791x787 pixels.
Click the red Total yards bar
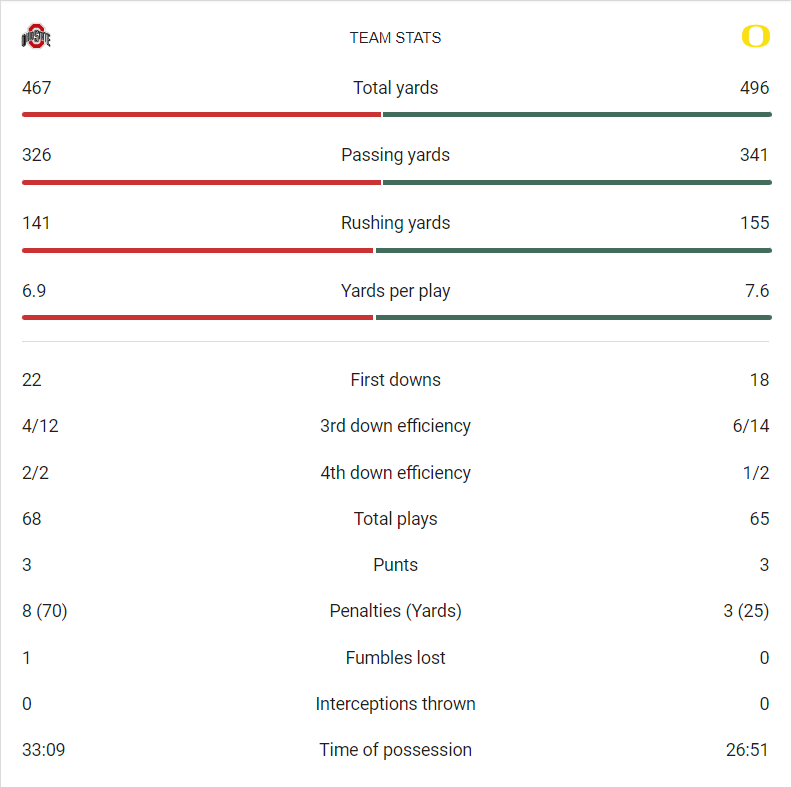pyautogui.click(x=201, y=115)
